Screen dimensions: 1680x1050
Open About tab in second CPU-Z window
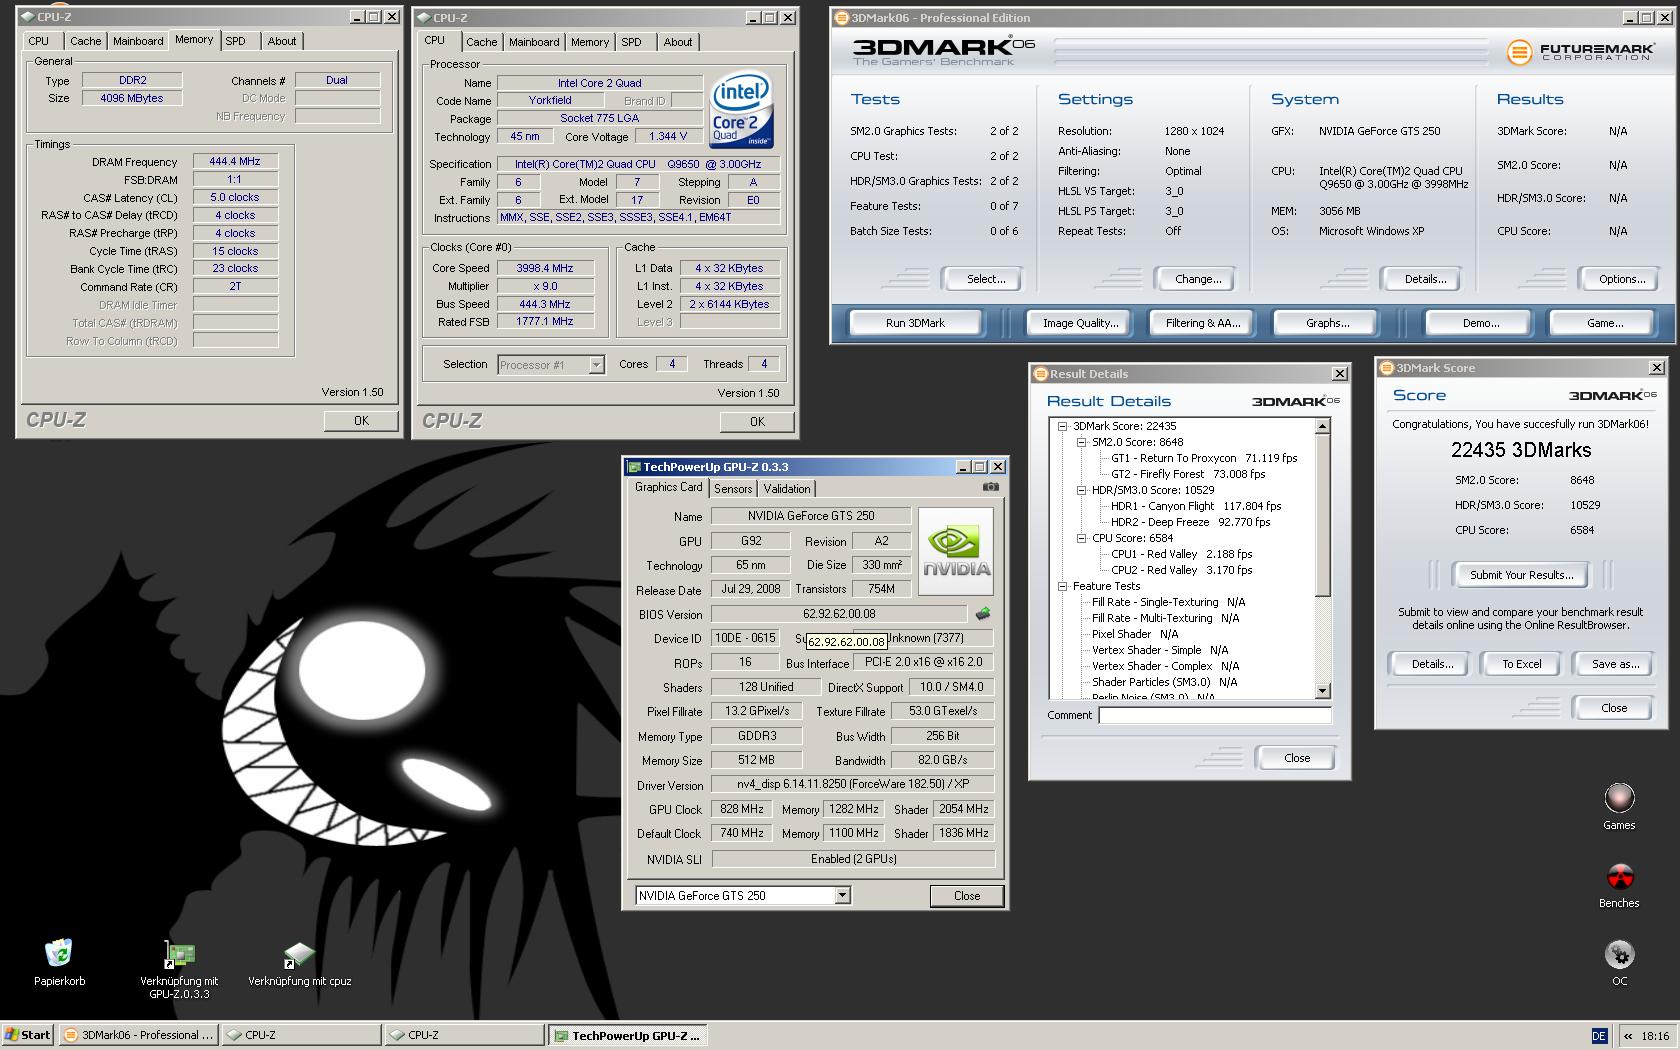(x=678, y=42)
